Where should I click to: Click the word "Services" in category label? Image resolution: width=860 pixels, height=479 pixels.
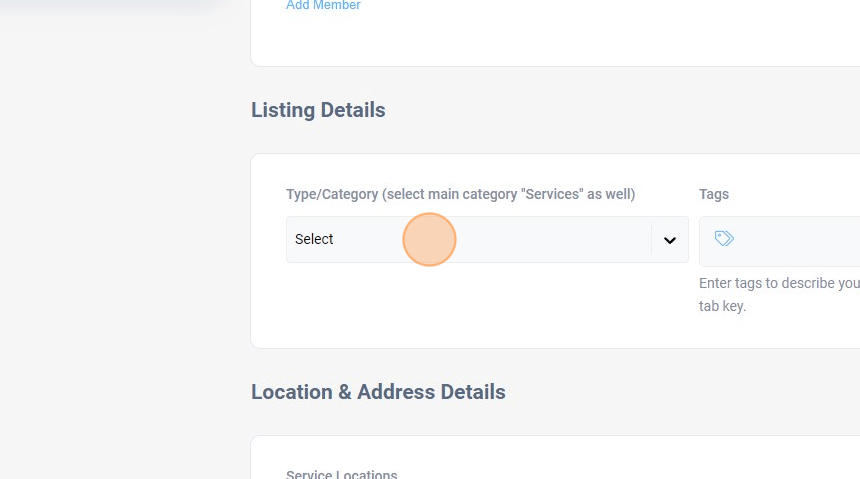tap(552, 194)
